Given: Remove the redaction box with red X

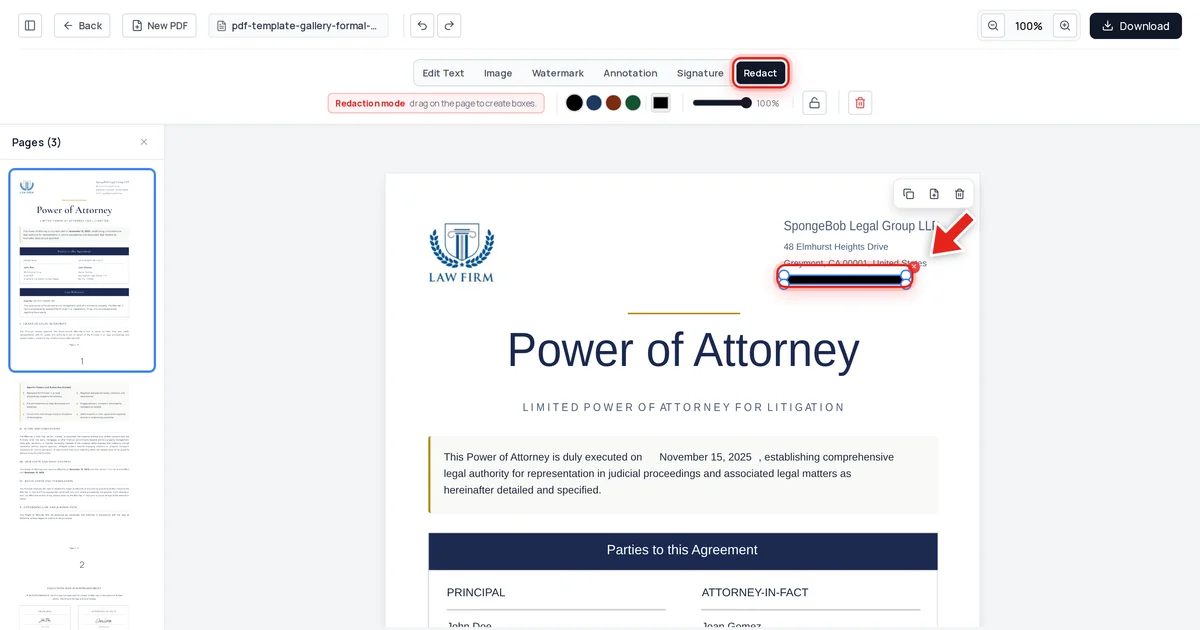Looking at the screenshot, I should (x=914, y=267).
